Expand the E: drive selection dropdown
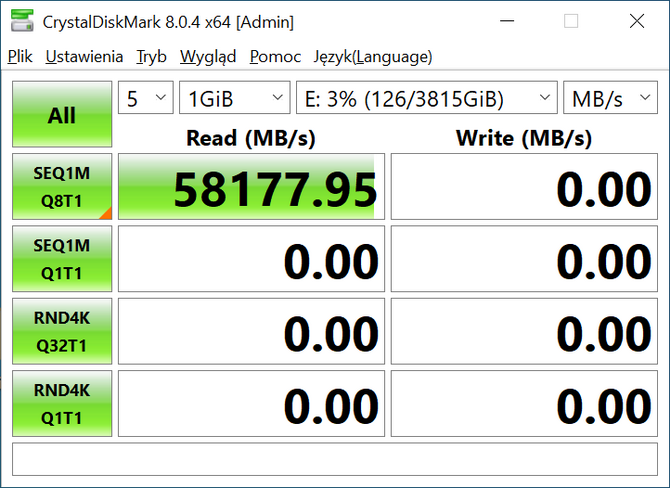The width and height of the screenshot is (670, 488). tap(427, 97)
